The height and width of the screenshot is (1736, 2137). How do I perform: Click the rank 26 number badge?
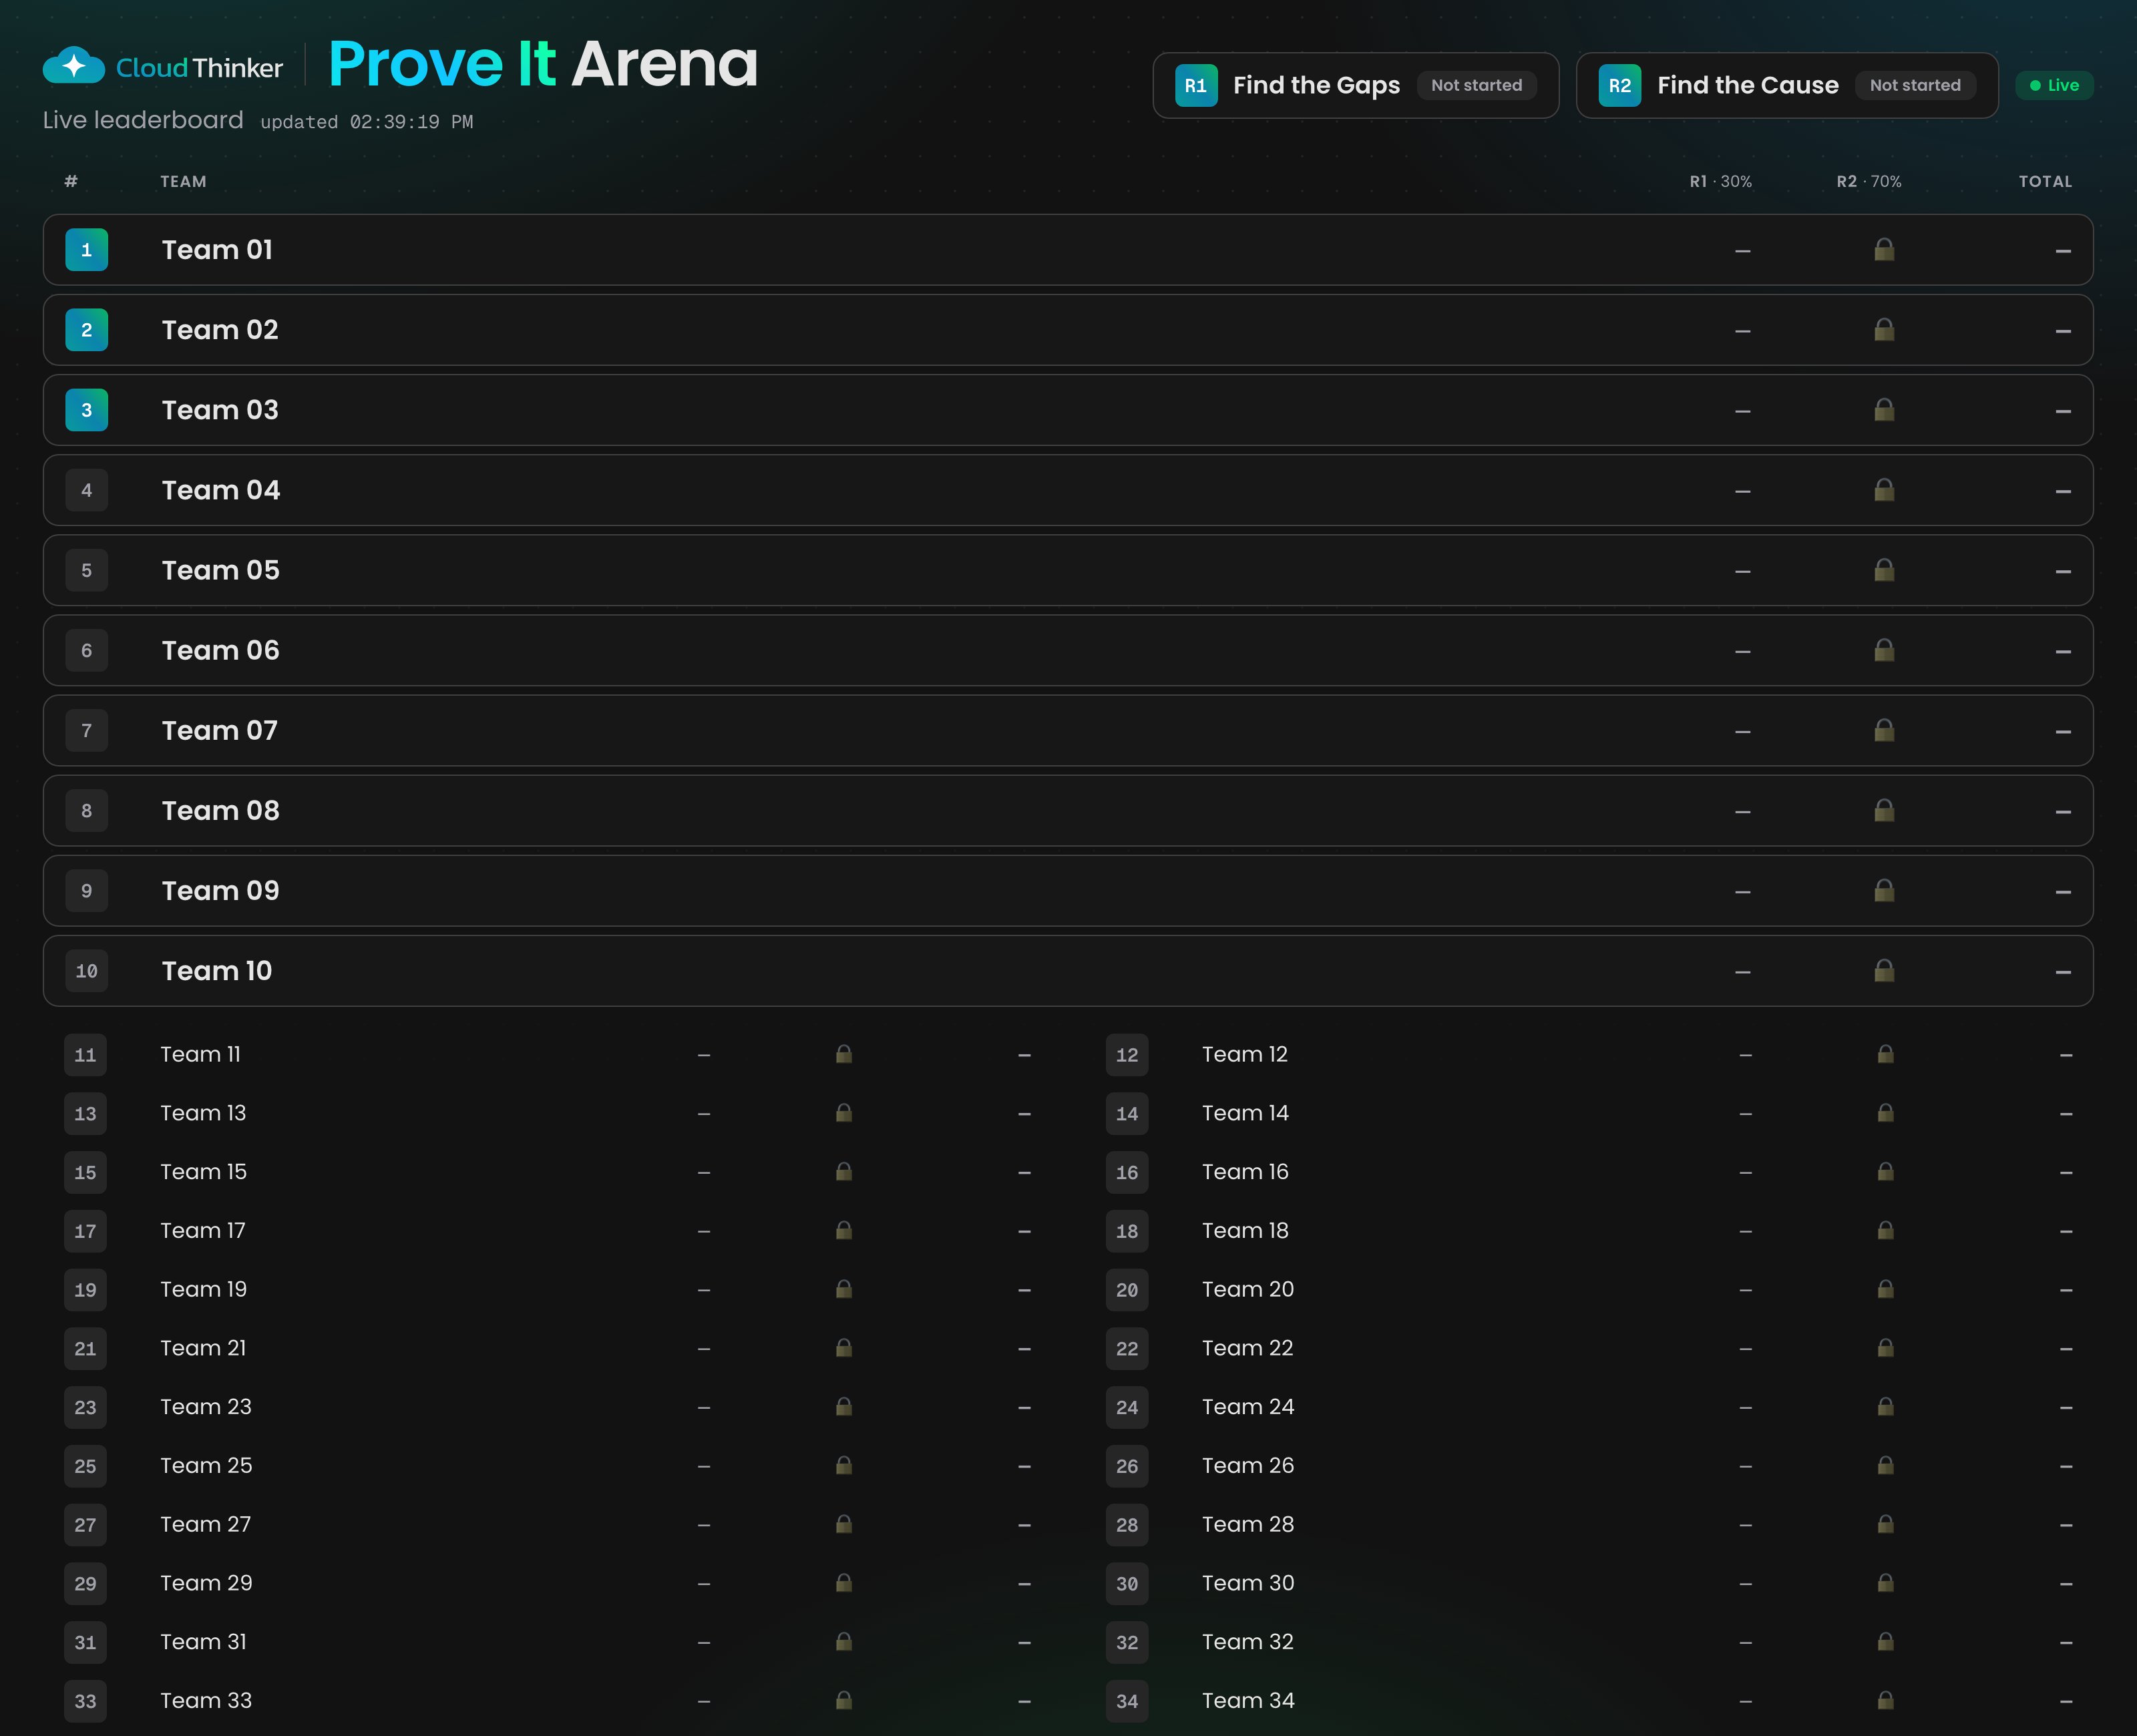point(1127,1466)
